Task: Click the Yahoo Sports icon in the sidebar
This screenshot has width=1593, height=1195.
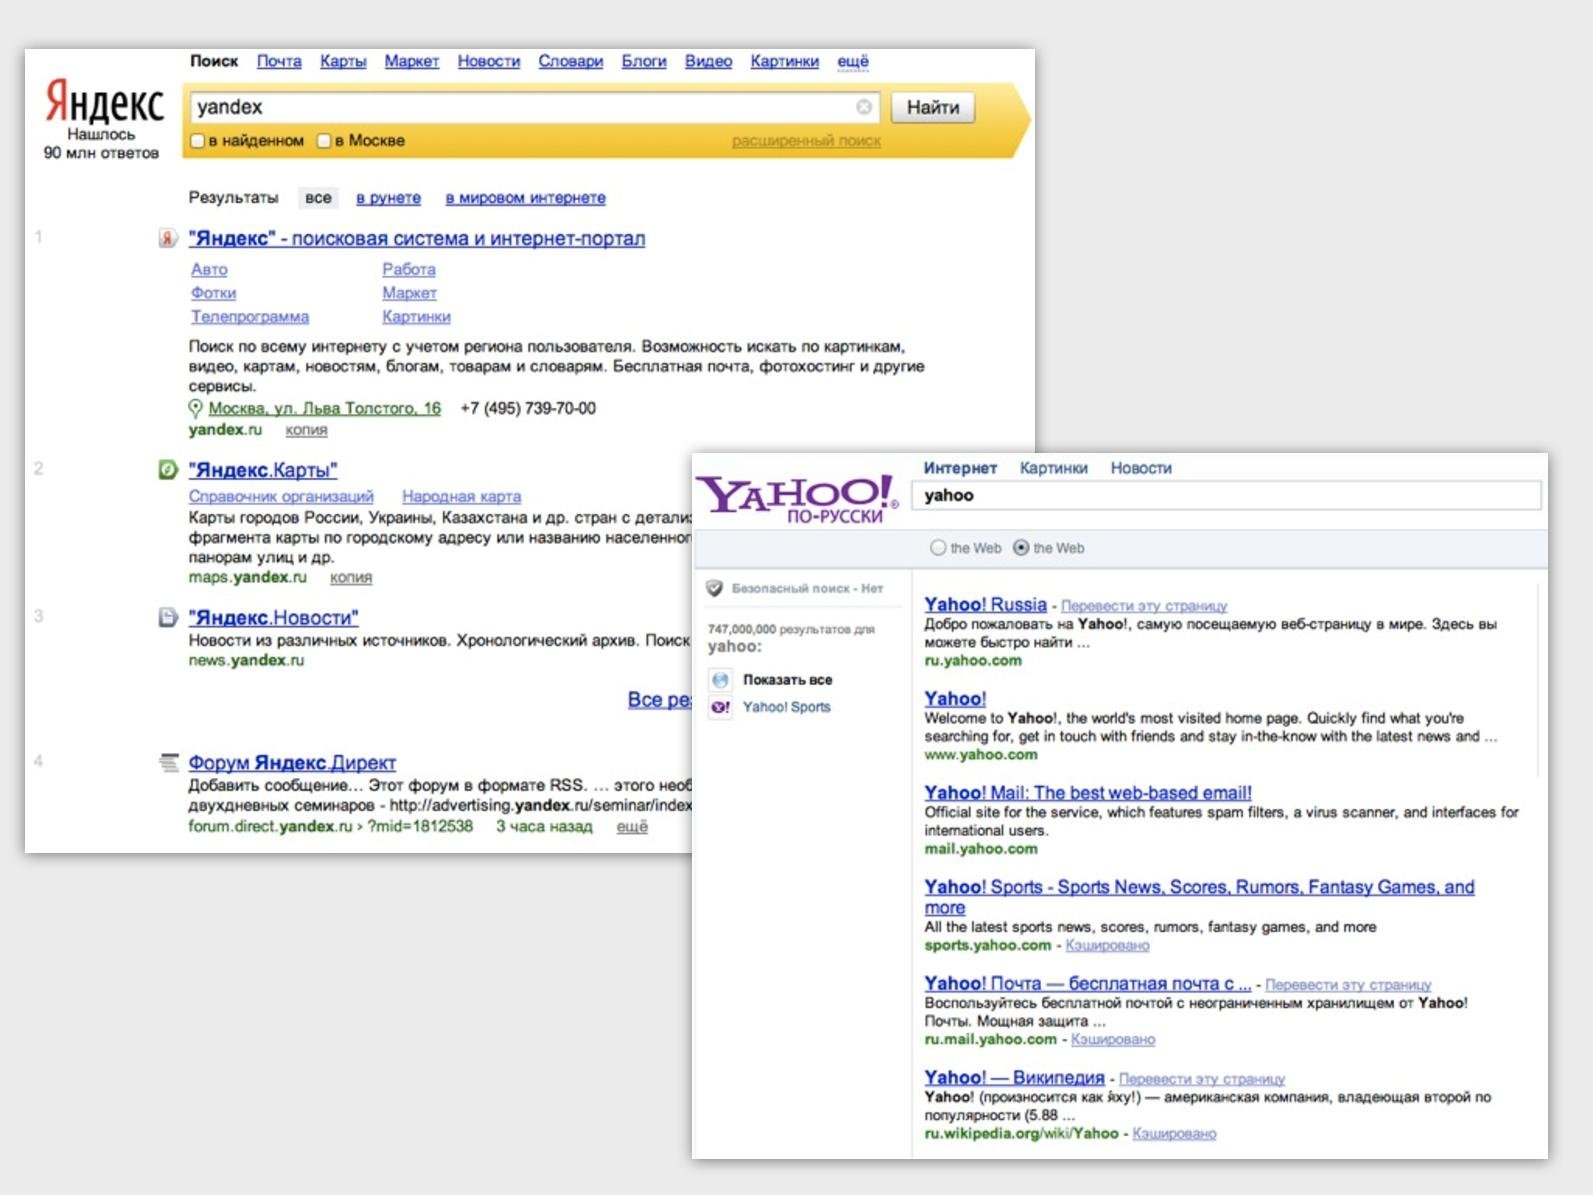Action: pos(720,707)
